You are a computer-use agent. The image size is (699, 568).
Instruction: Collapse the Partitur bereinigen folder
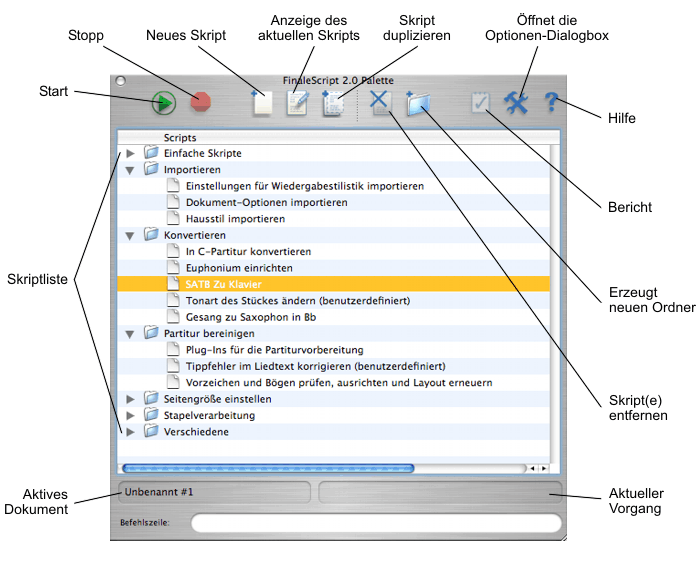point(130,334)
